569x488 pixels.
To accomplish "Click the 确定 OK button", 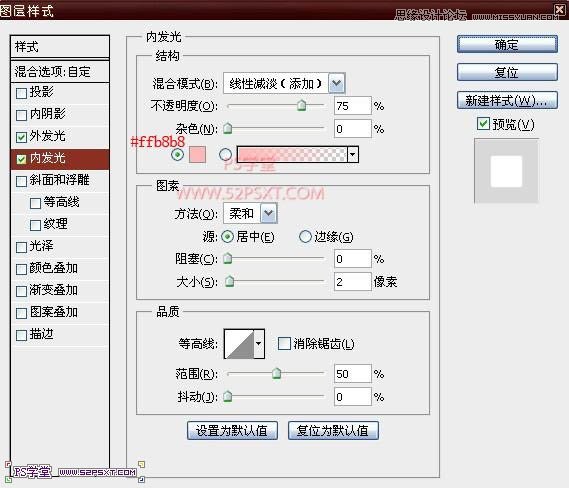I will 507,44.
